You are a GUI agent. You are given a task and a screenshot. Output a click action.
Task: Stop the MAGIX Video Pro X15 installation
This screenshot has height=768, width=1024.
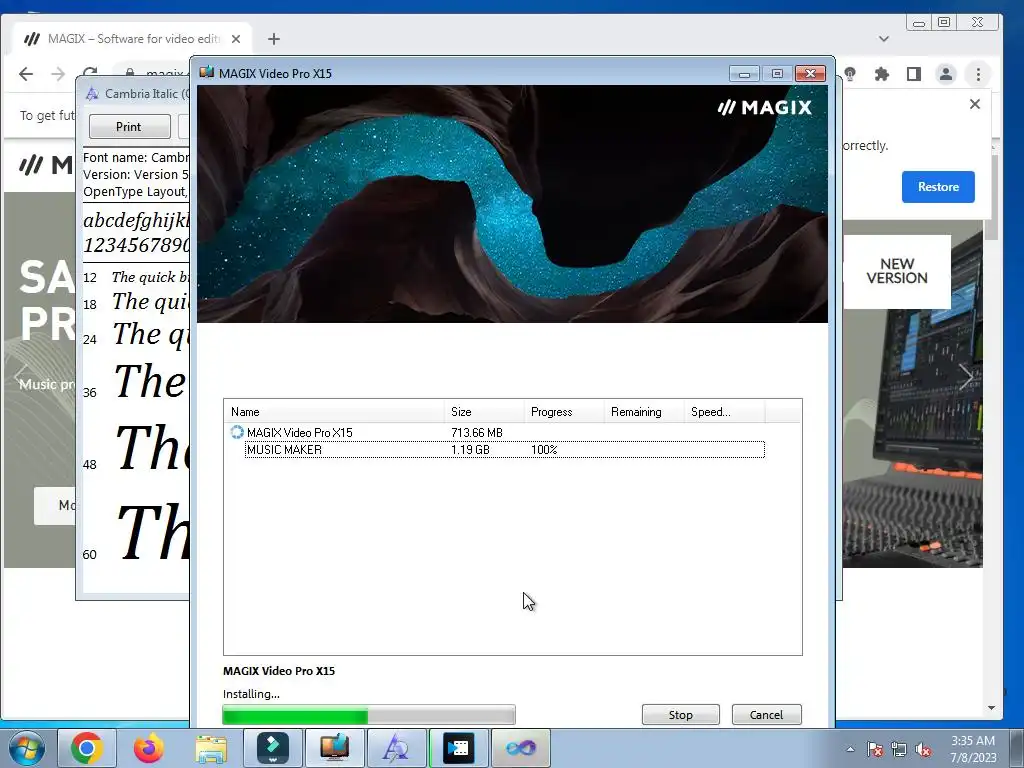[680, 714]
